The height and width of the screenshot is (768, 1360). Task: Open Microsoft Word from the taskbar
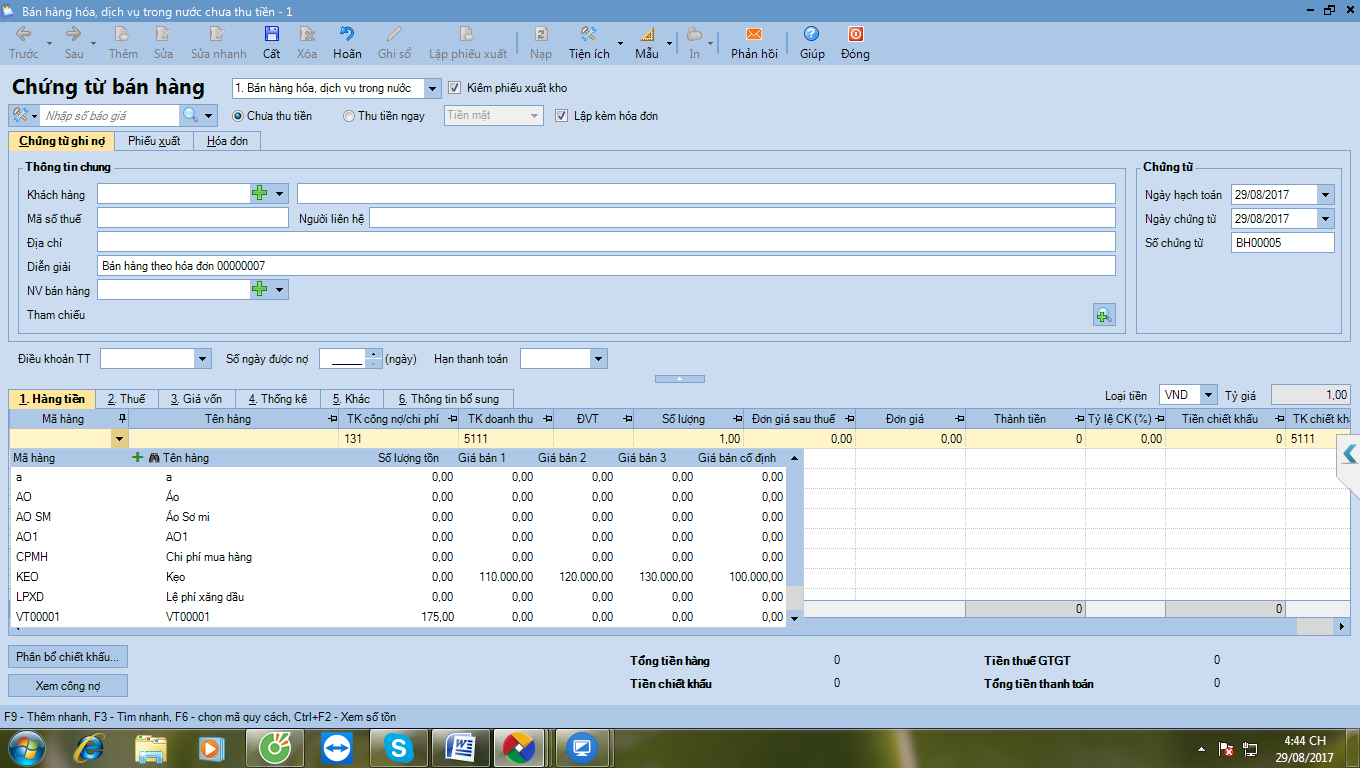[x=463, y=747]
